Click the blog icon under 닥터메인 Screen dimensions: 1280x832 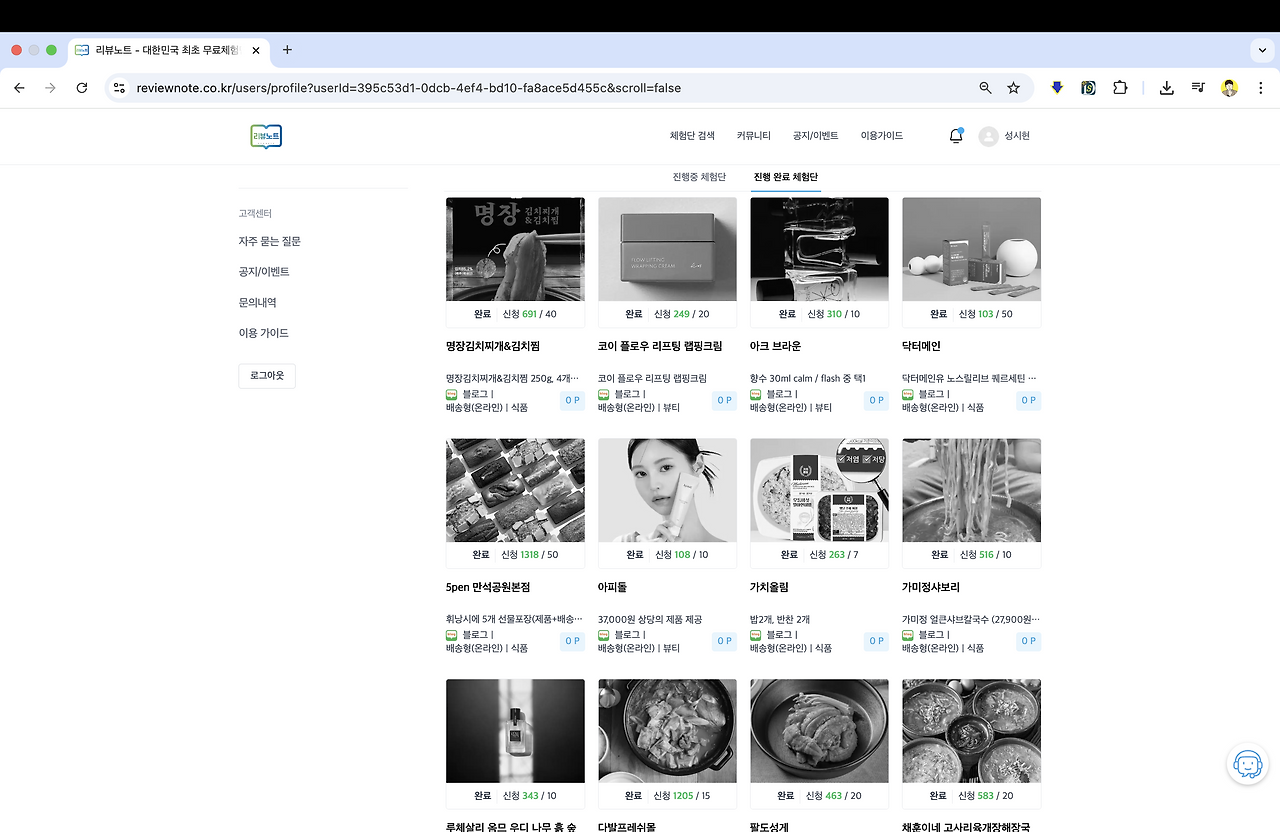click(x=907, y=394)
